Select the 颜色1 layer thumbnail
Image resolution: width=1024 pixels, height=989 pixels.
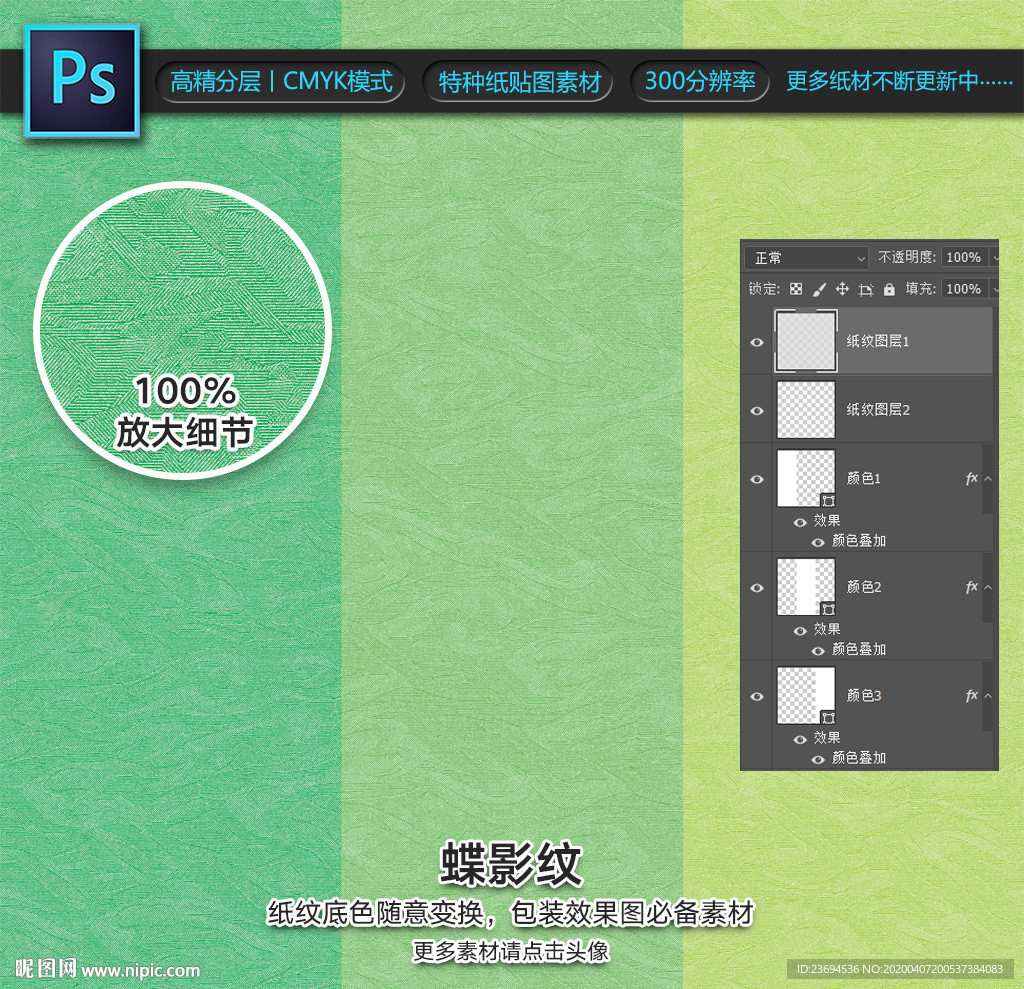805,478
